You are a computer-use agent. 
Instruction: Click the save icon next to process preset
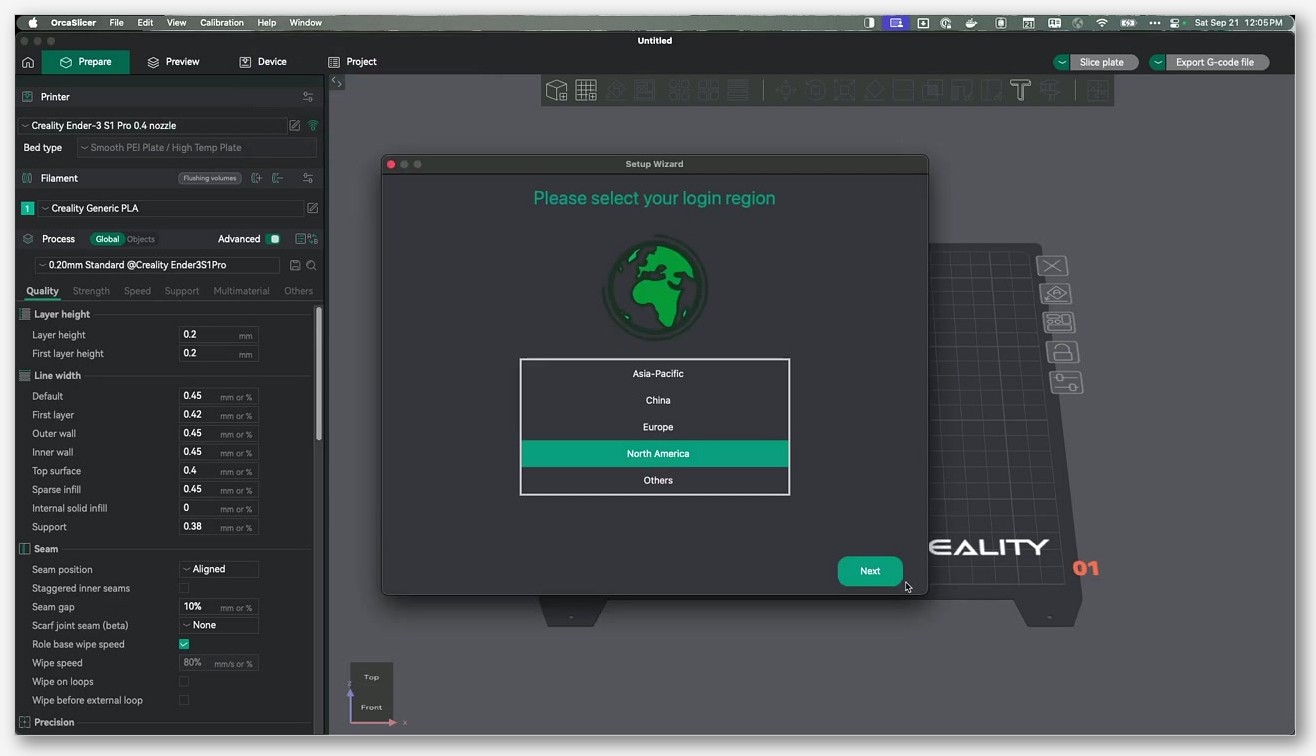[295, 265]
